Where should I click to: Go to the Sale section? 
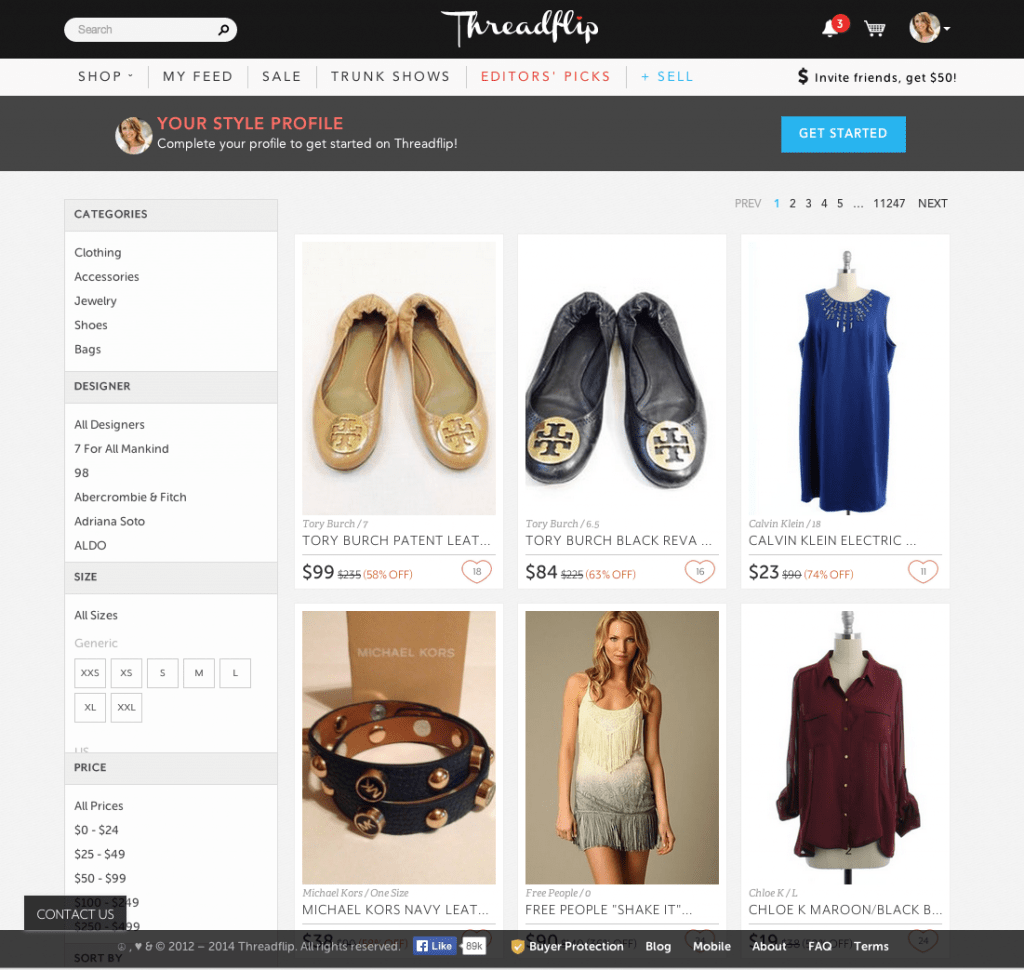tap(281, 76)
